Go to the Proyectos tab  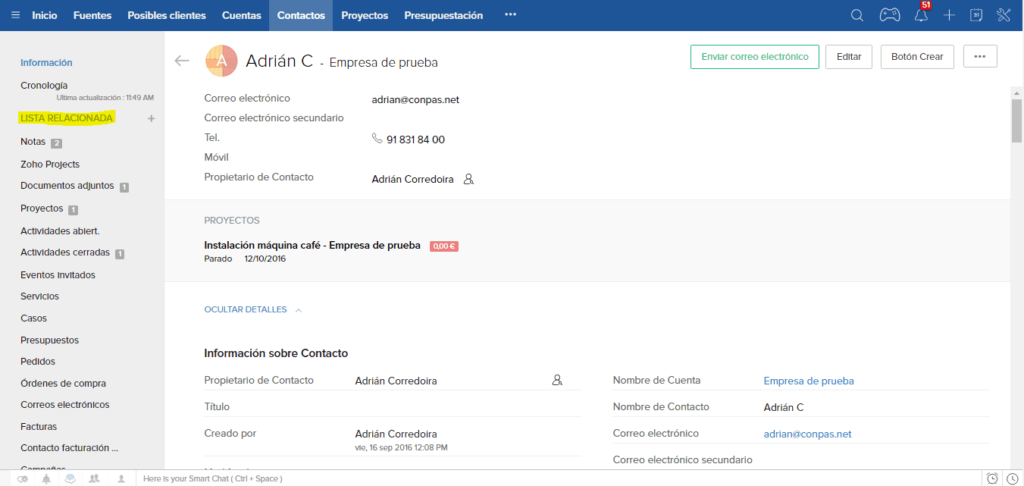pos(364,15)
